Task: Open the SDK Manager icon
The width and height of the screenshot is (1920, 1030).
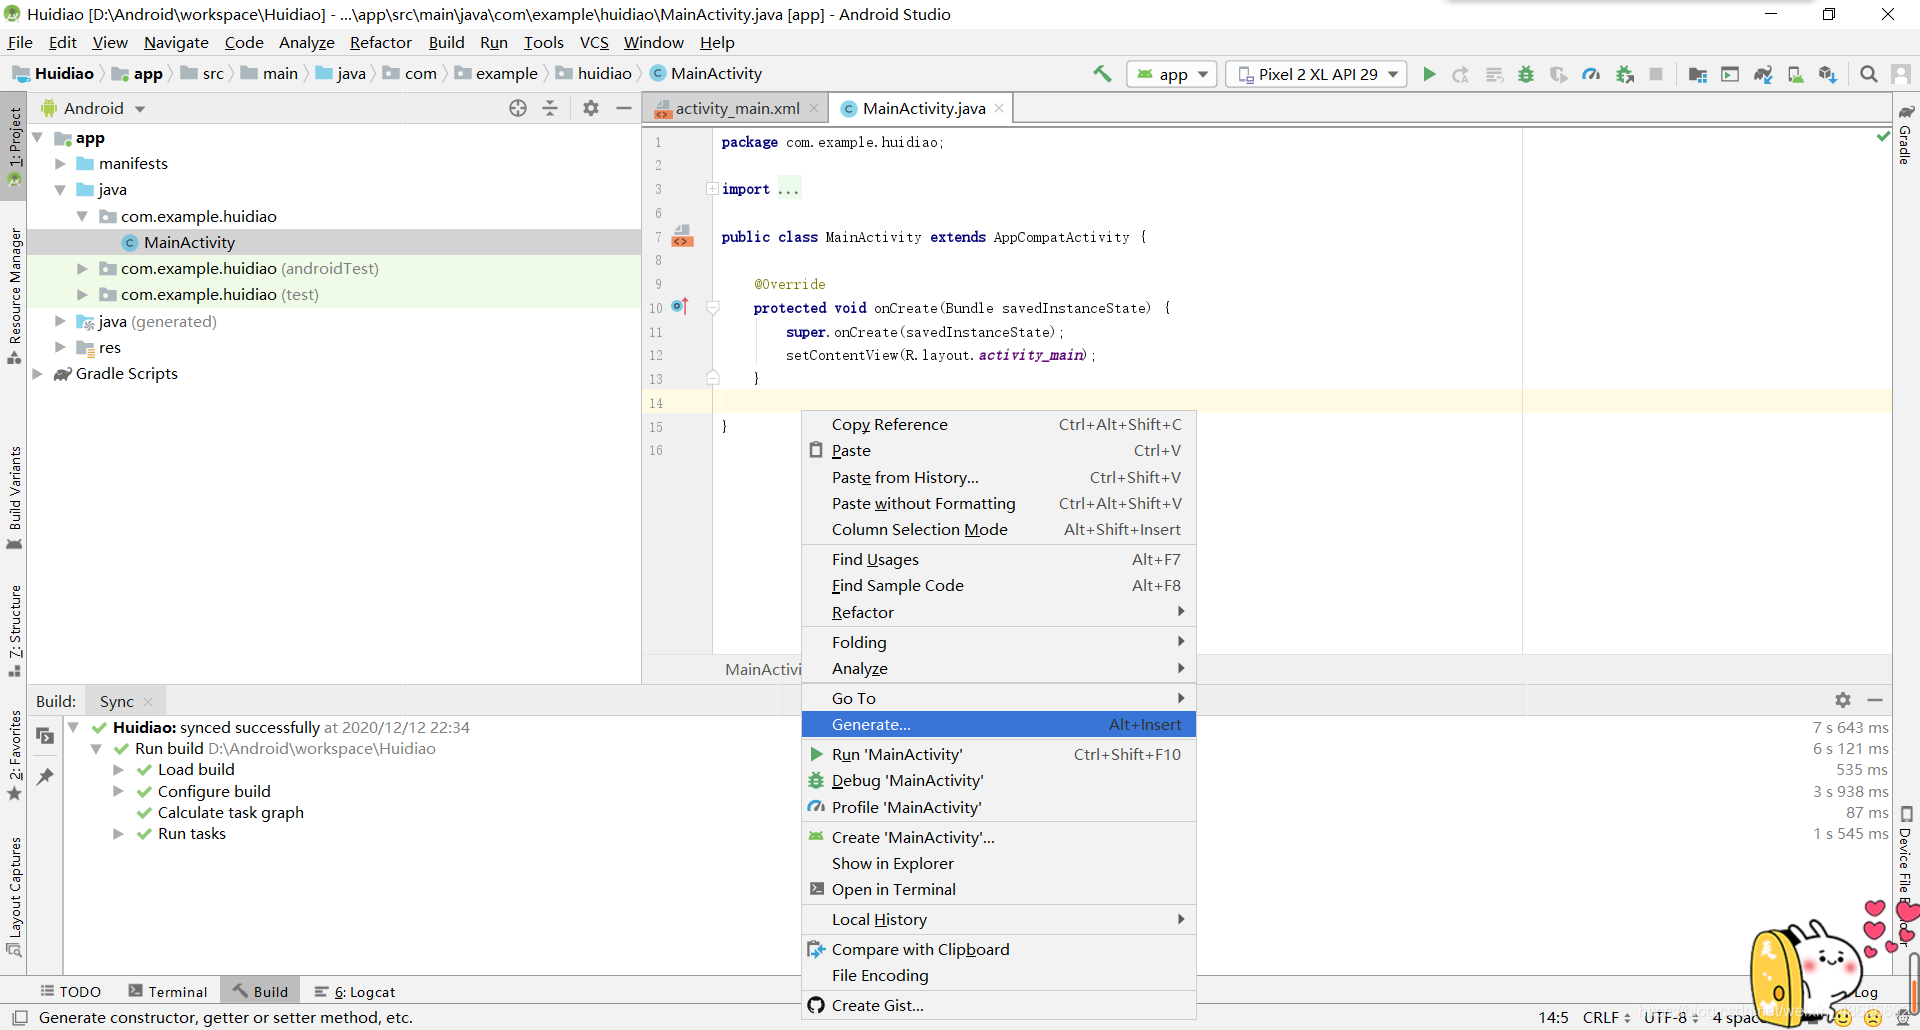Action: tap(1828, 74)
